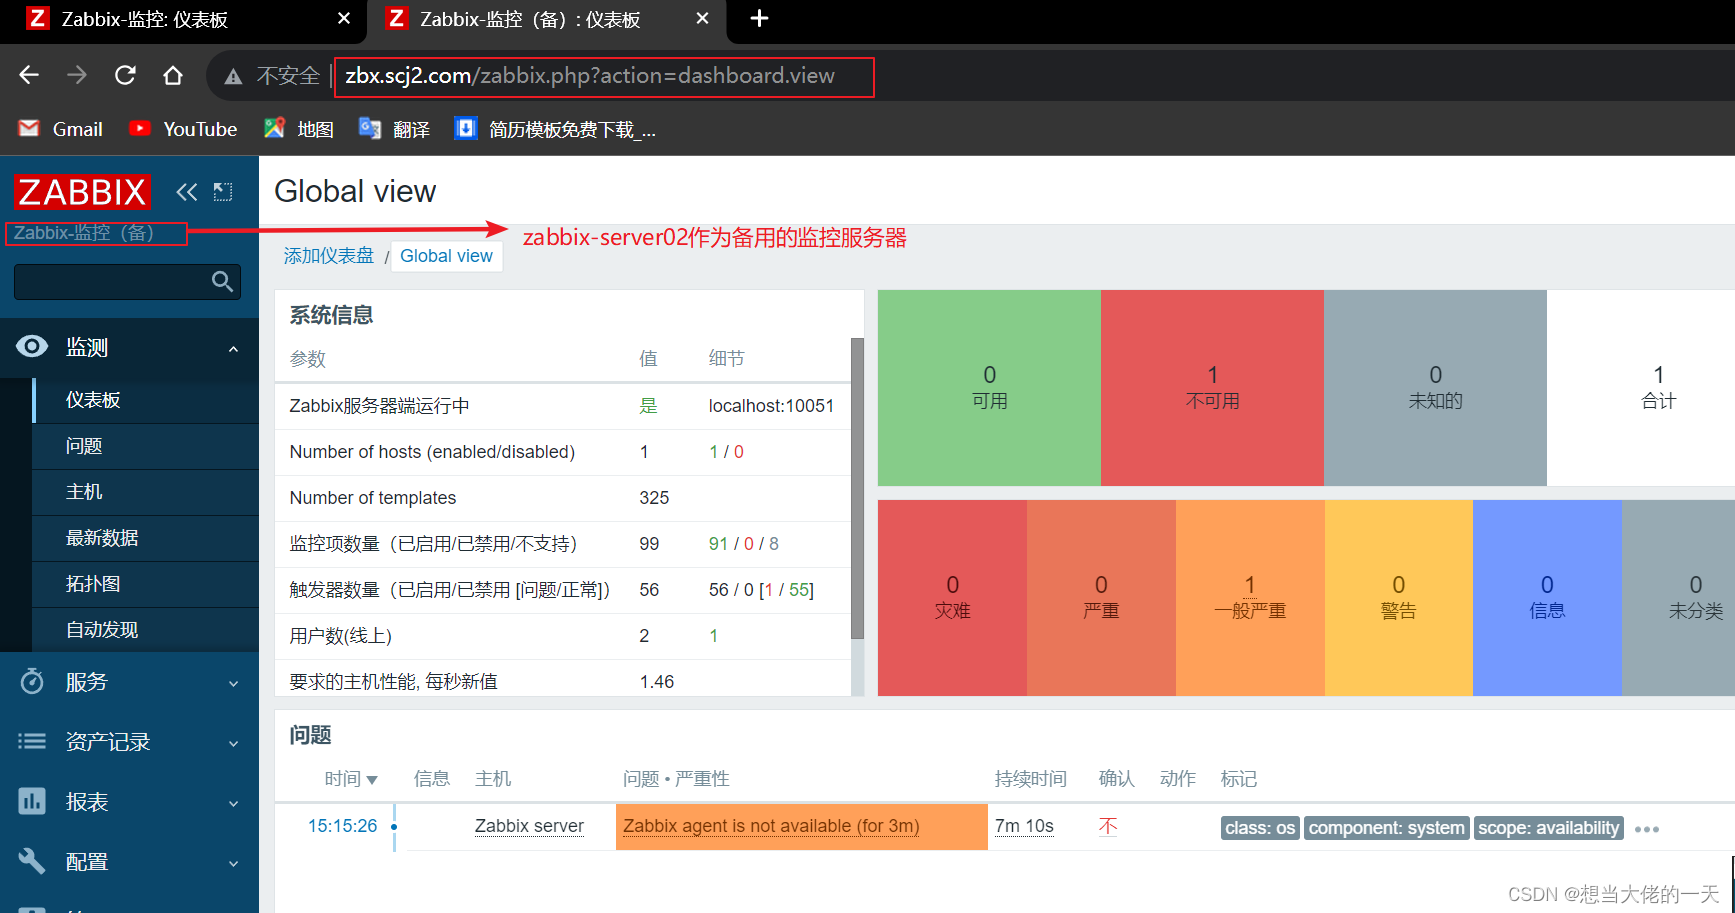Close the Zabbix-监控（备） tab
Screen dimensions: 1735x913
tap(702, 19)
